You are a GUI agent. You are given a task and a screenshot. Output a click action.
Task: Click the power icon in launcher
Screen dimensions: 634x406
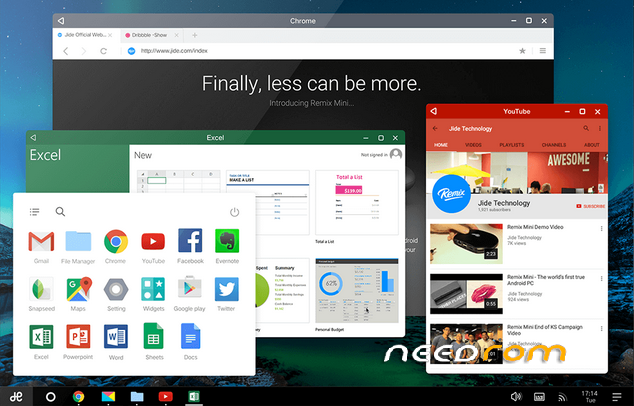235,212
